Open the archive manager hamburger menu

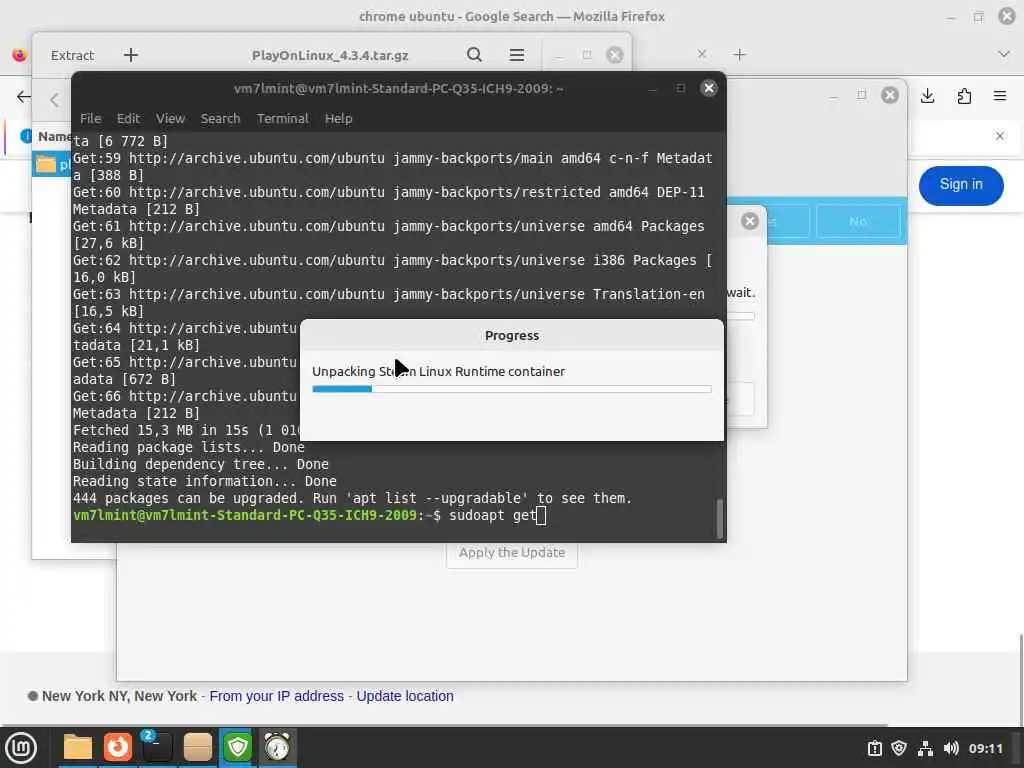[x=517, y=55]
